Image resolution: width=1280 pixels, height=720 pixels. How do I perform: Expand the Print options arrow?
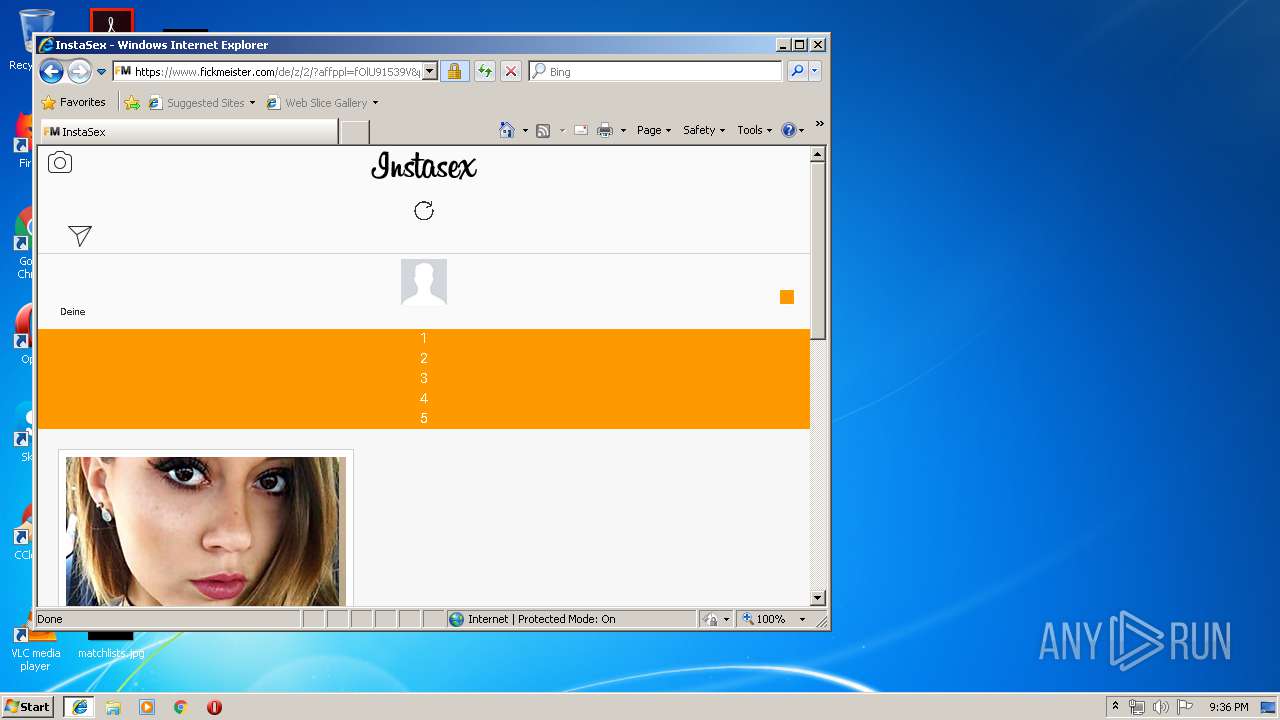tap(623, 130)
